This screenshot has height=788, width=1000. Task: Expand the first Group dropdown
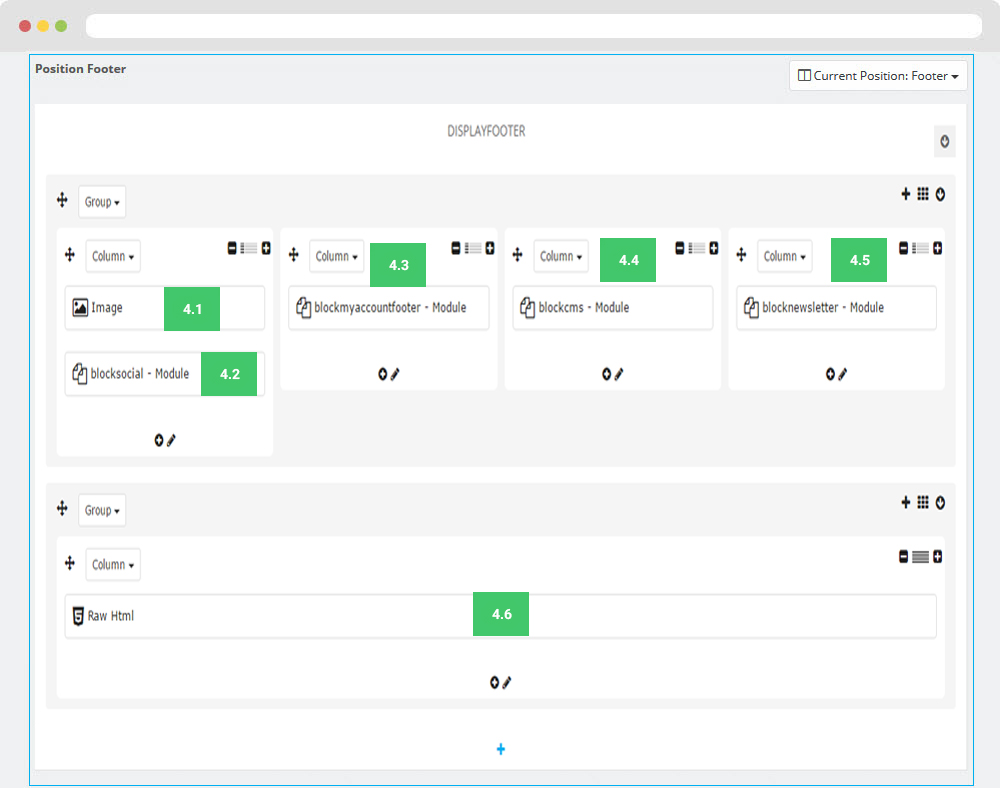coord(102,202)
